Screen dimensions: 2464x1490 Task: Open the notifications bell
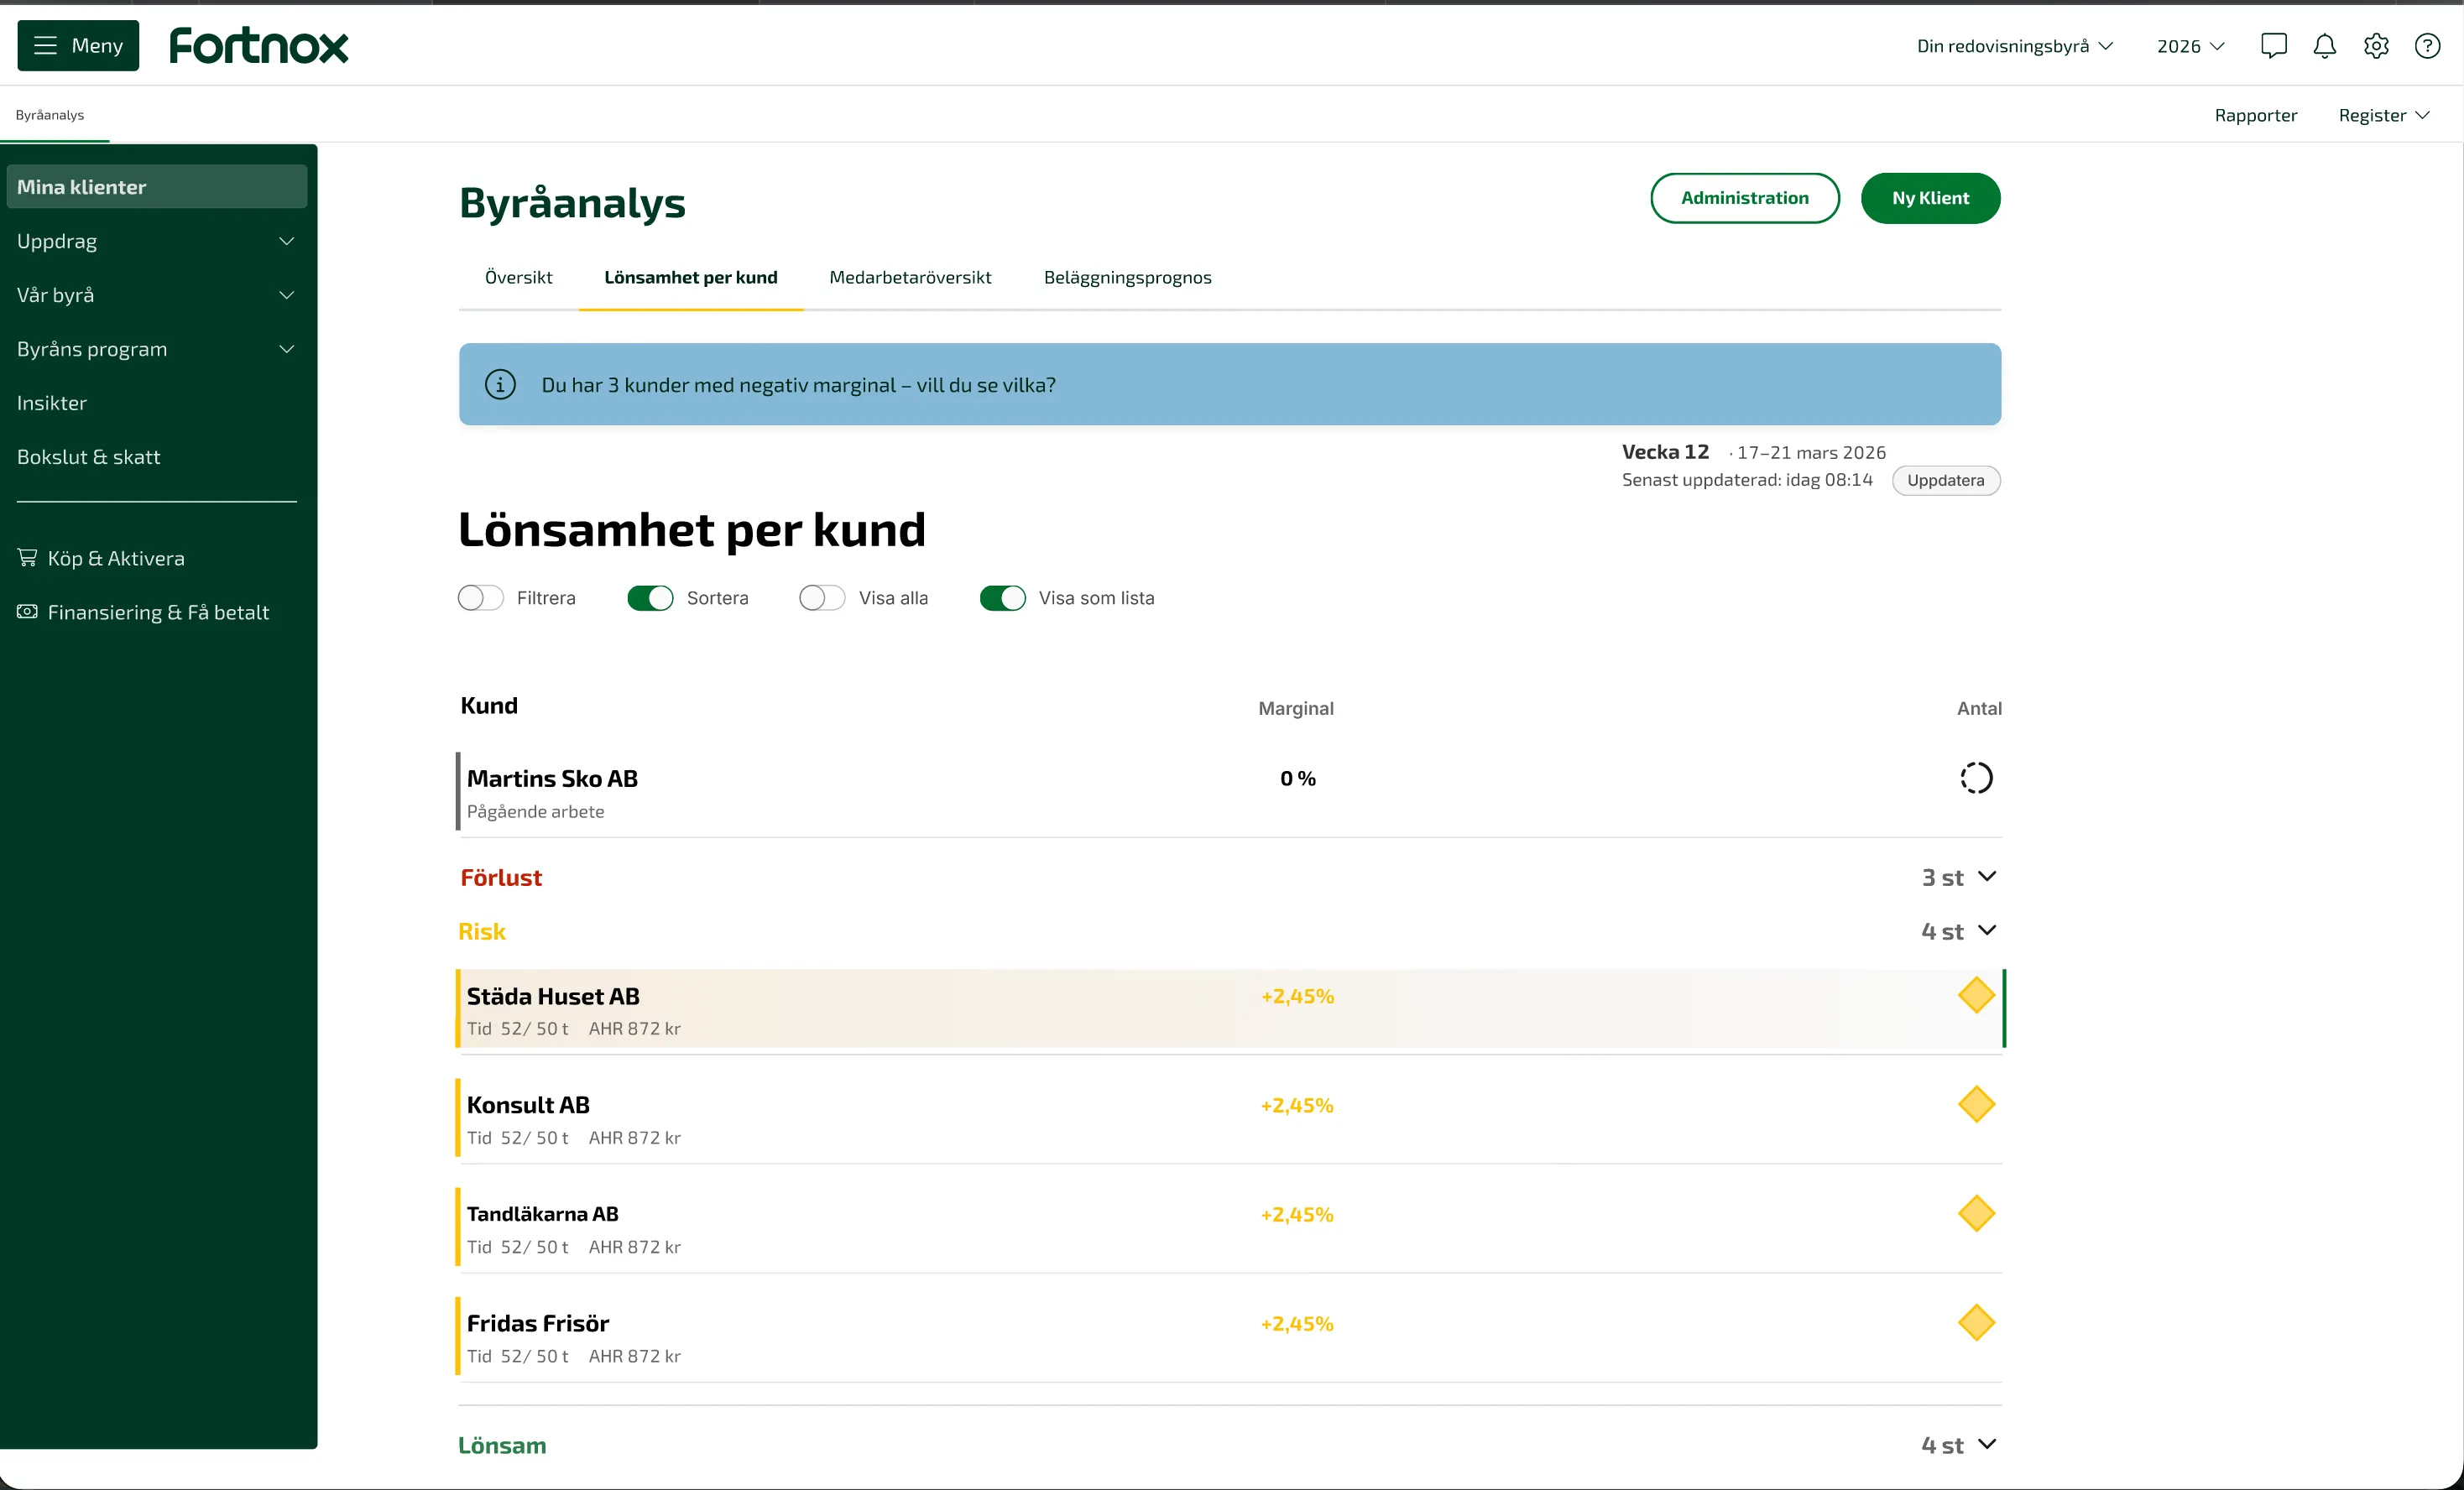[2324, 46]
